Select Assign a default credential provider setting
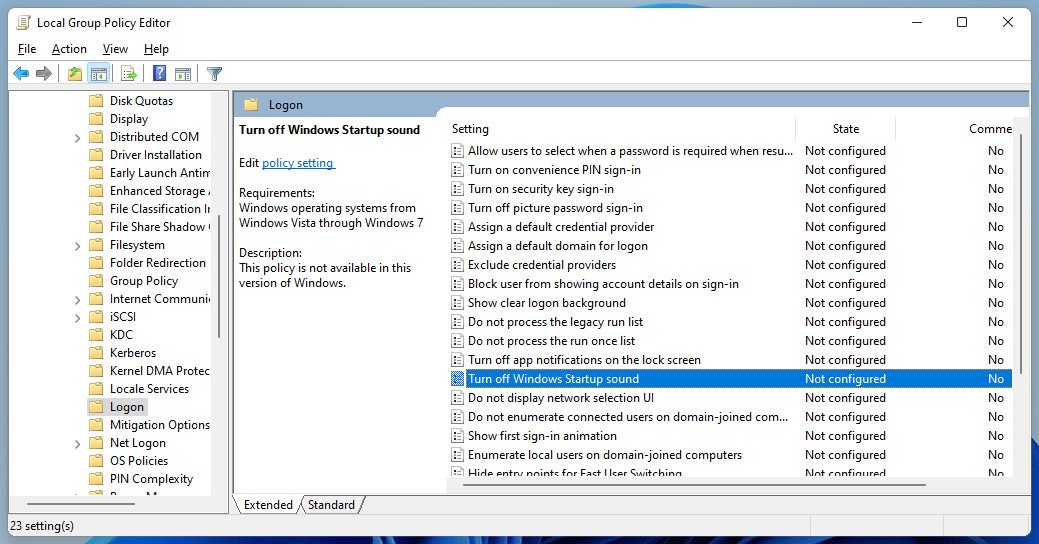This screenshot has height=544, width=1039. (561, 227)
